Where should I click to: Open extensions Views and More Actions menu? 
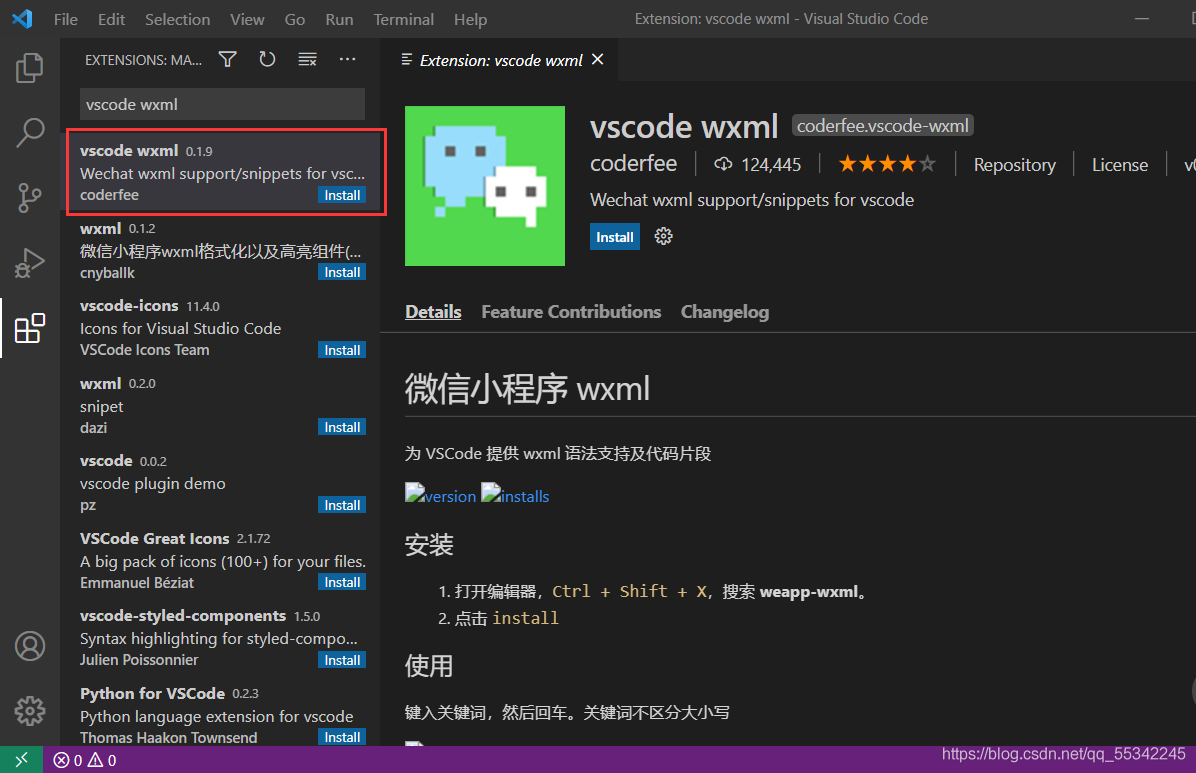[347, 60]
